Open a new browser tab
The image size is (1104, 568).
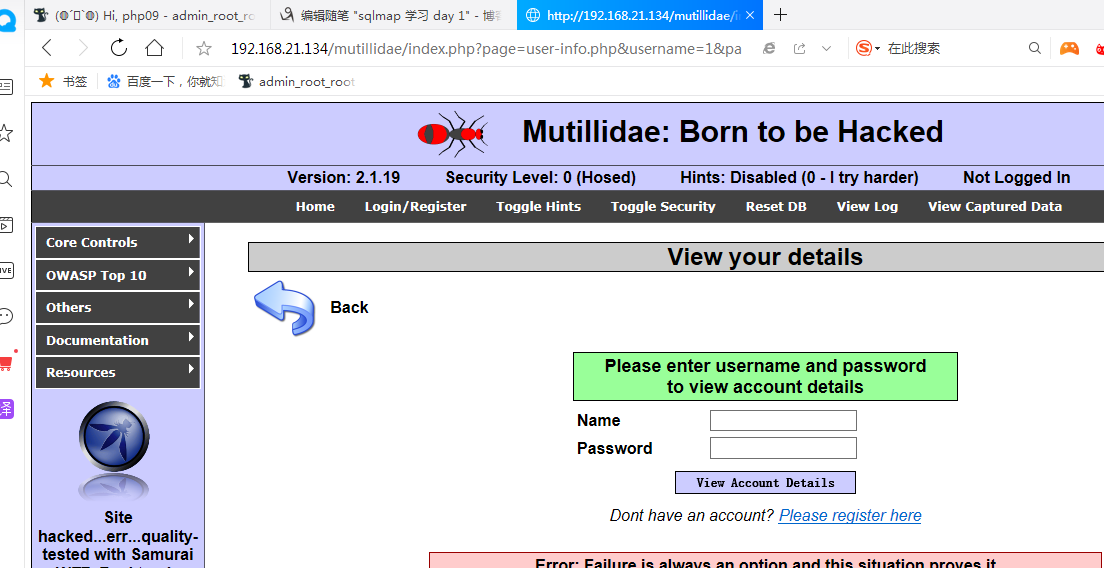[780, 15]
